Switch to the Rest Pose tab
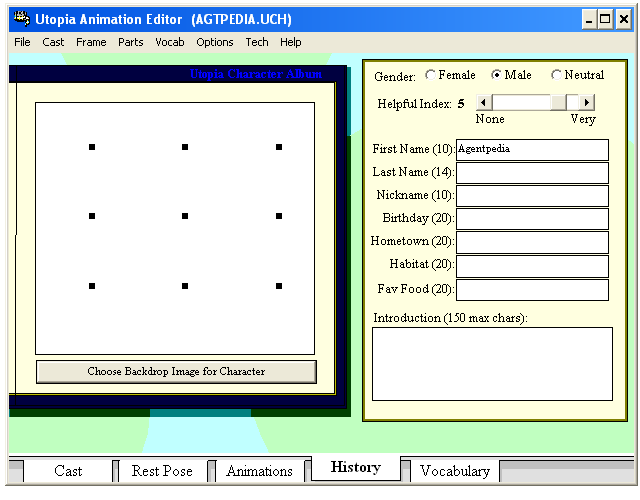This screenshot has width=640, height=500. [x=162, y=471]
